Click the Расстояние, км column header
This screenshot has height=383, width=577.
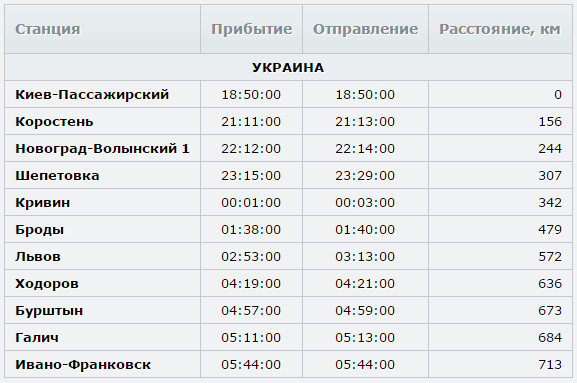500,29
